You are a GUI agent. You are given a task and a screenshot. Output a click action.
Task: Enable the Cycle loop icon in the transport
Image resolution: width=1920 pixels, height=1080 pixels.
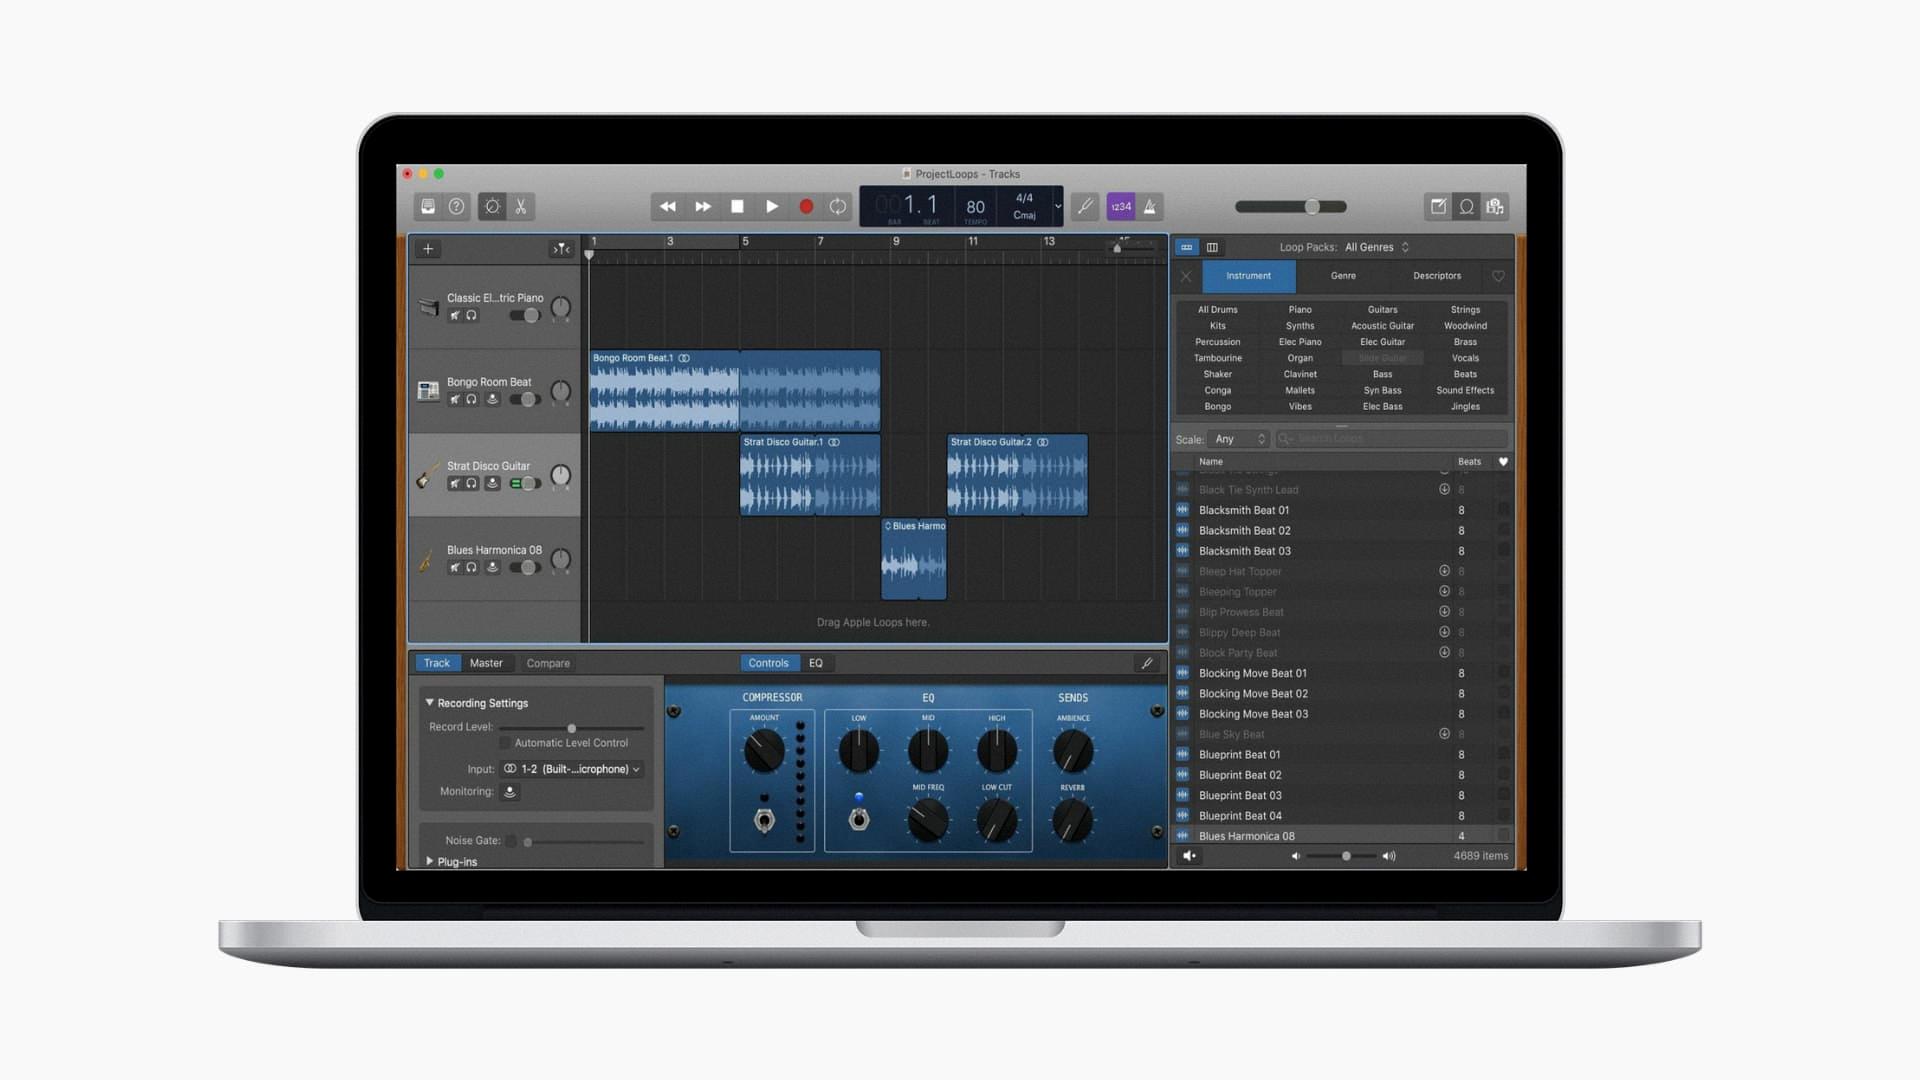pyautogui.click(x=838, y=206)
